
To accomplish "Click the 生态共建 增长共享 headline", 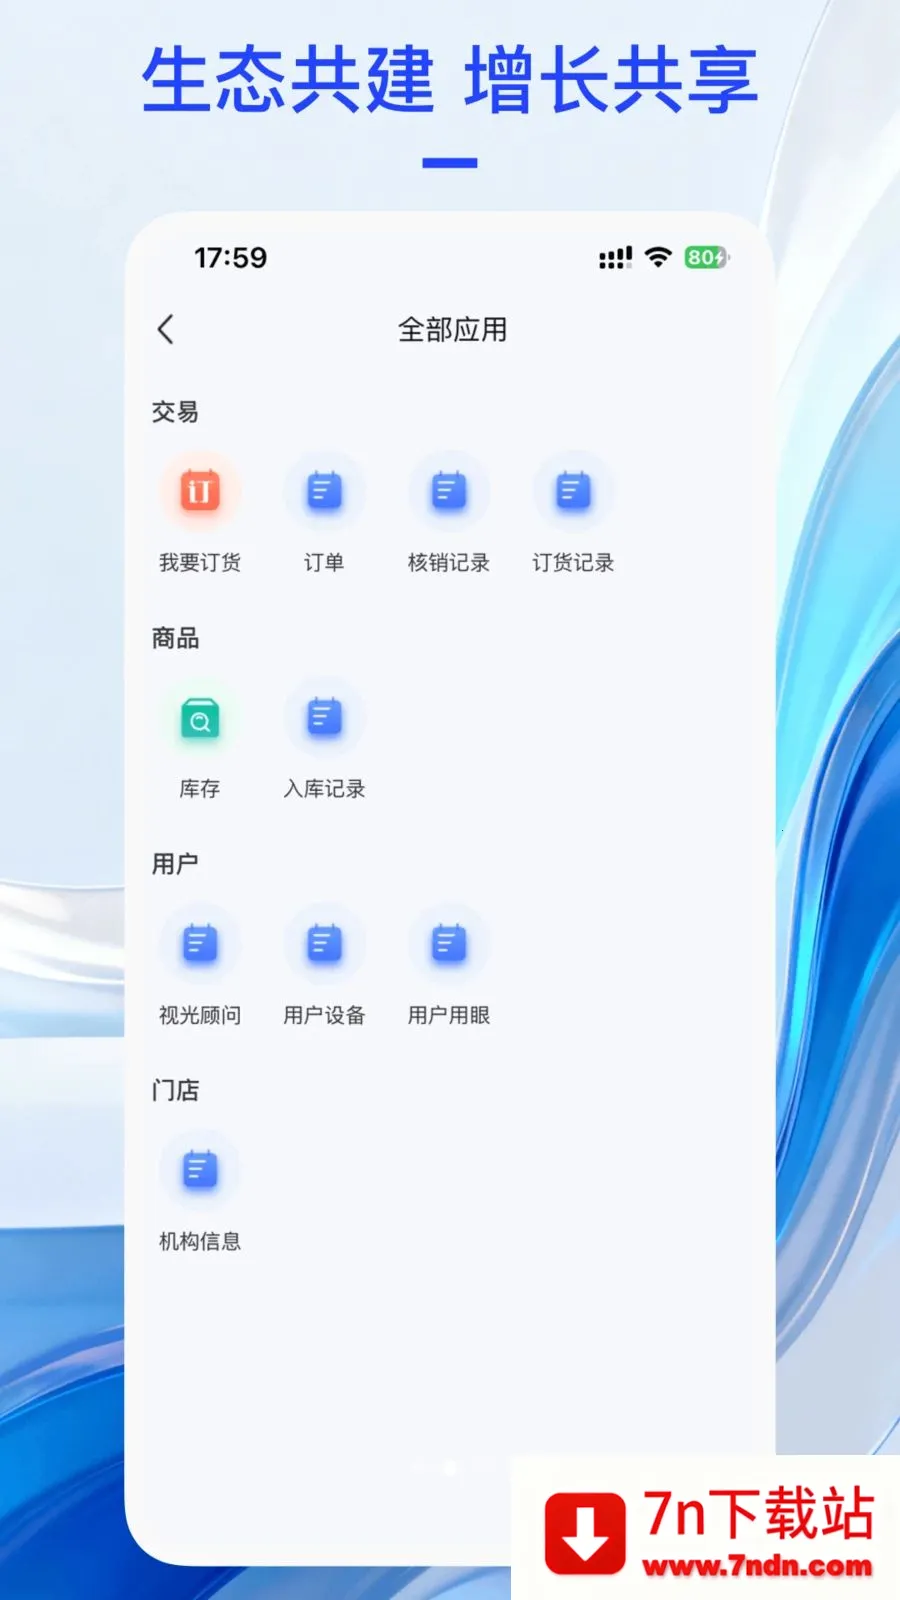I will (450, 80).
